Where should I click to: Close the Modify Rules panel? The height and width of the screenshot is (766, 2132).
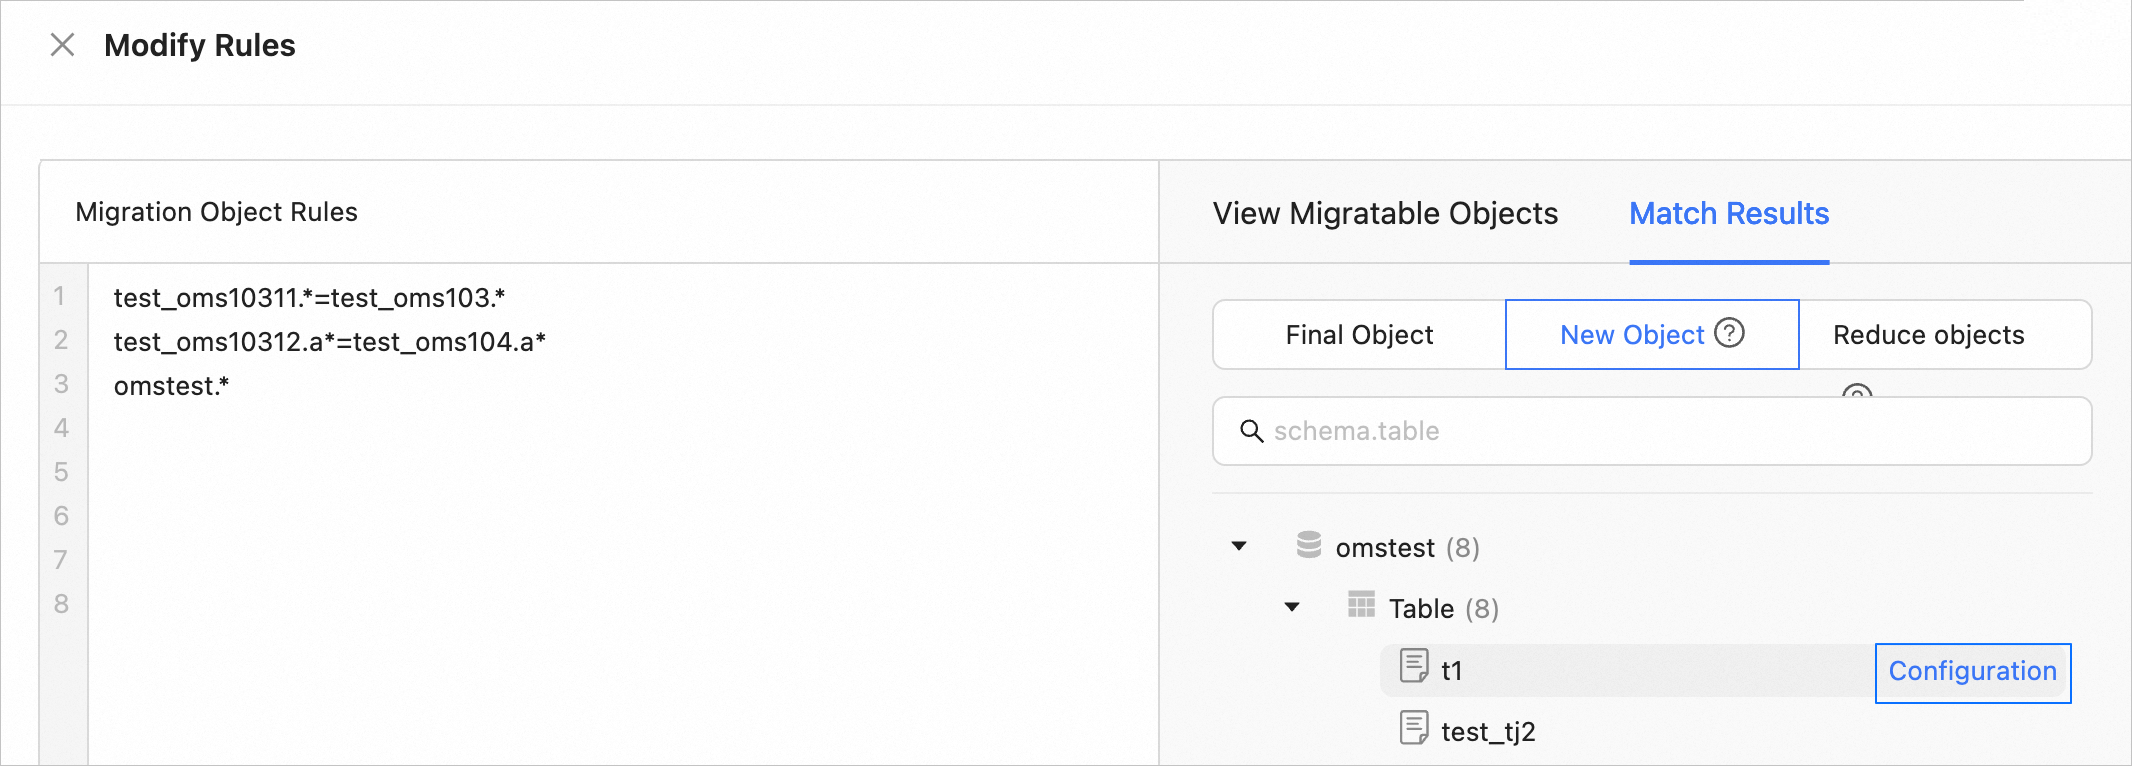click(x=62, y=45)
